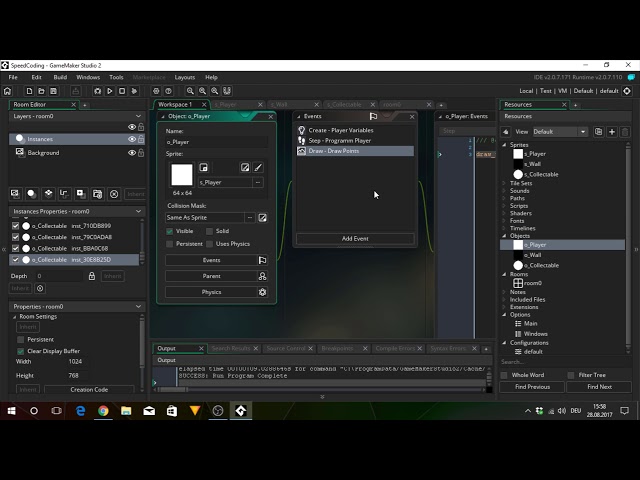
Task: Enable Whole Word search option
Action: coord(504,375)
